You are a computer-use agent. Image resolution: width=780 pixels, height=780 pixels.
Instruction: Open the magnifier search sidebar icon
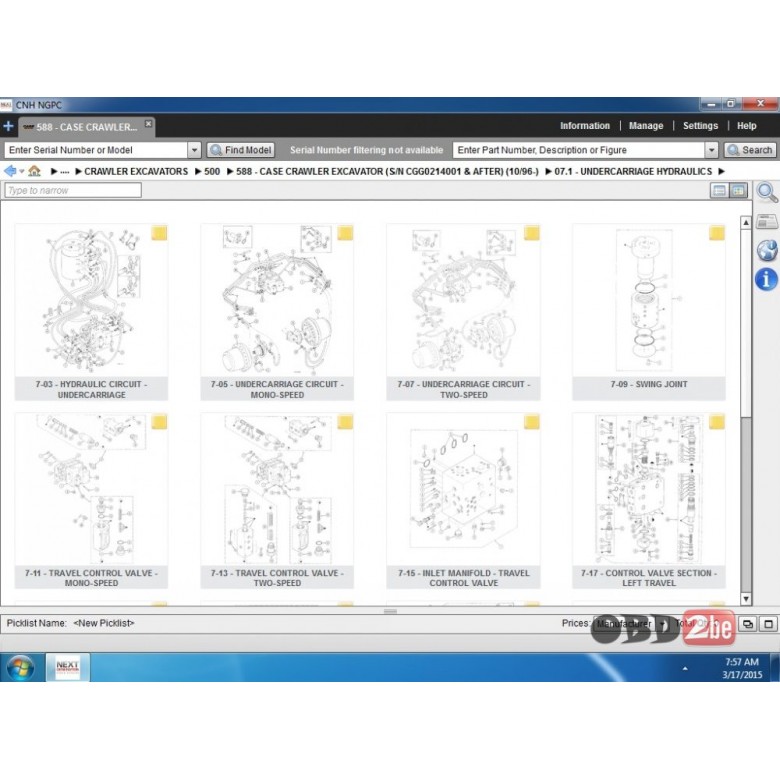point(767,193)
